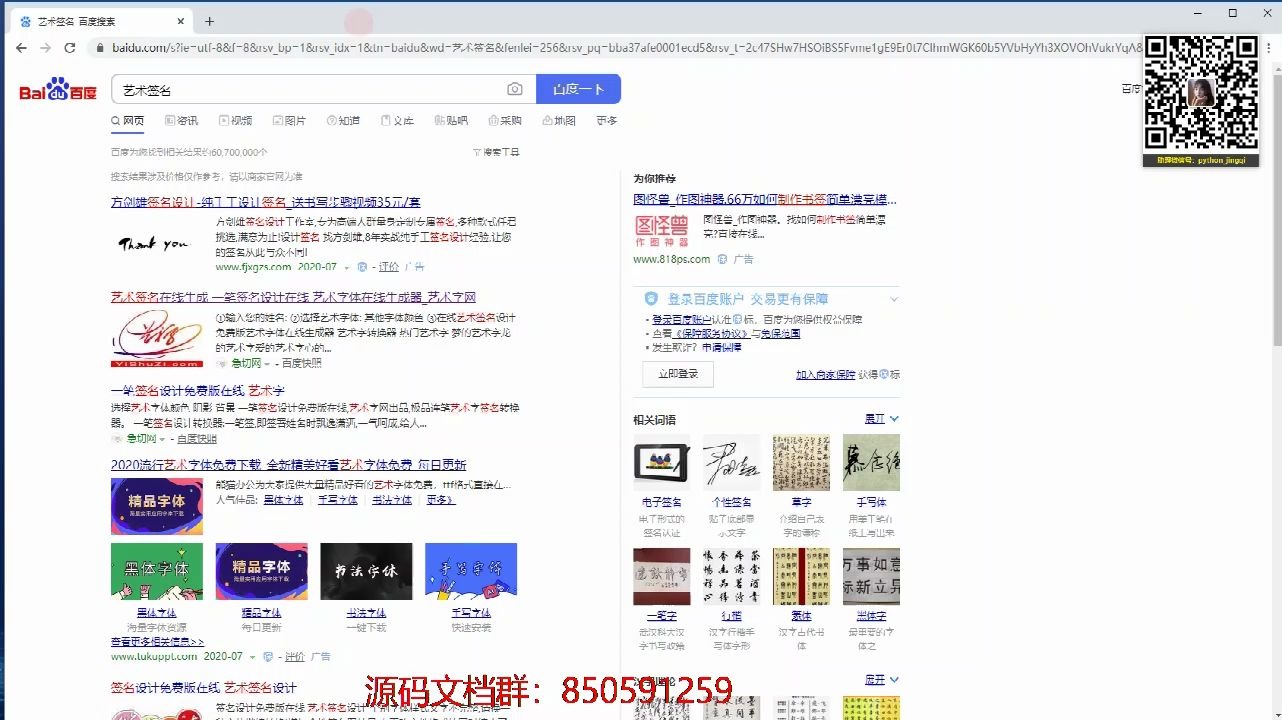1282x720 pixels.
Task: Open 百度快照 for 艺术签名在线生成 result
Action: (302, 363)
